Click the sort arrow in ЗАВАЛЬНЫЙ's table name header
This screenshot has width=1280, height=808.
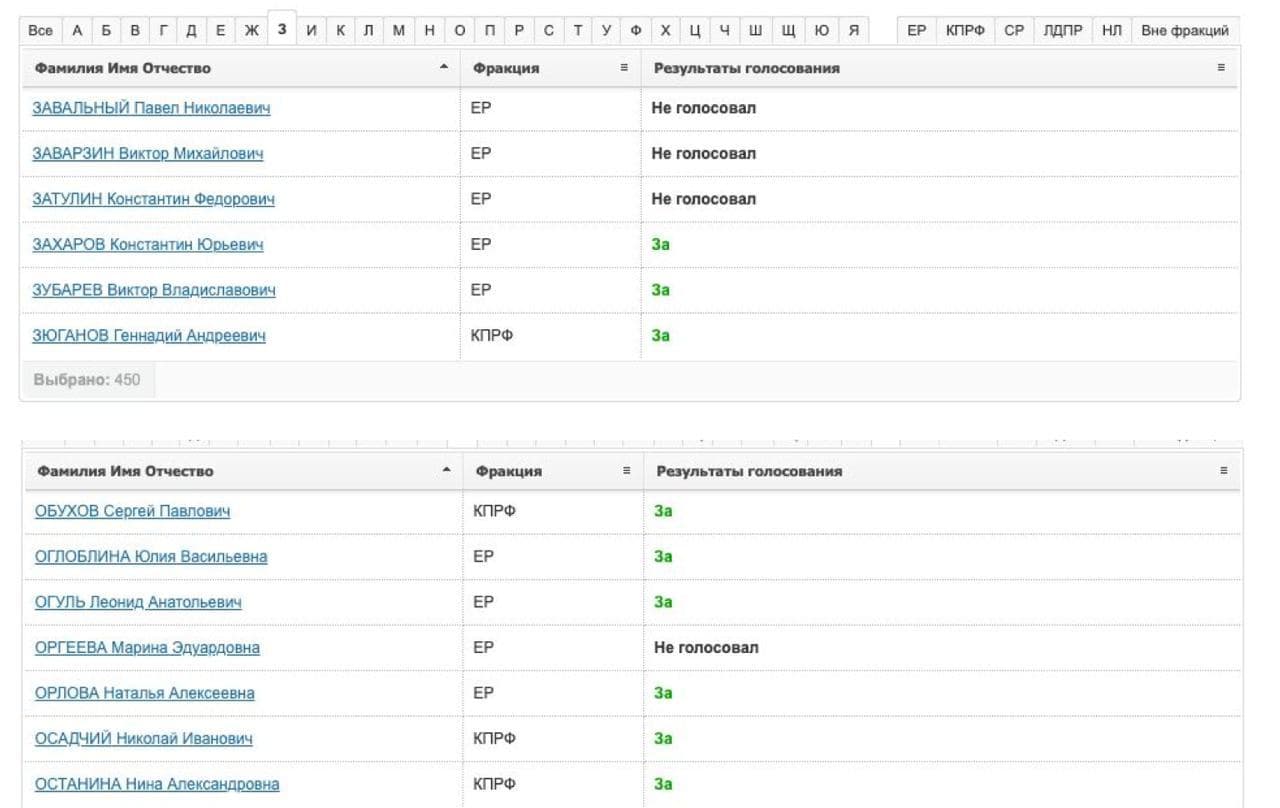tap(444, 67)
